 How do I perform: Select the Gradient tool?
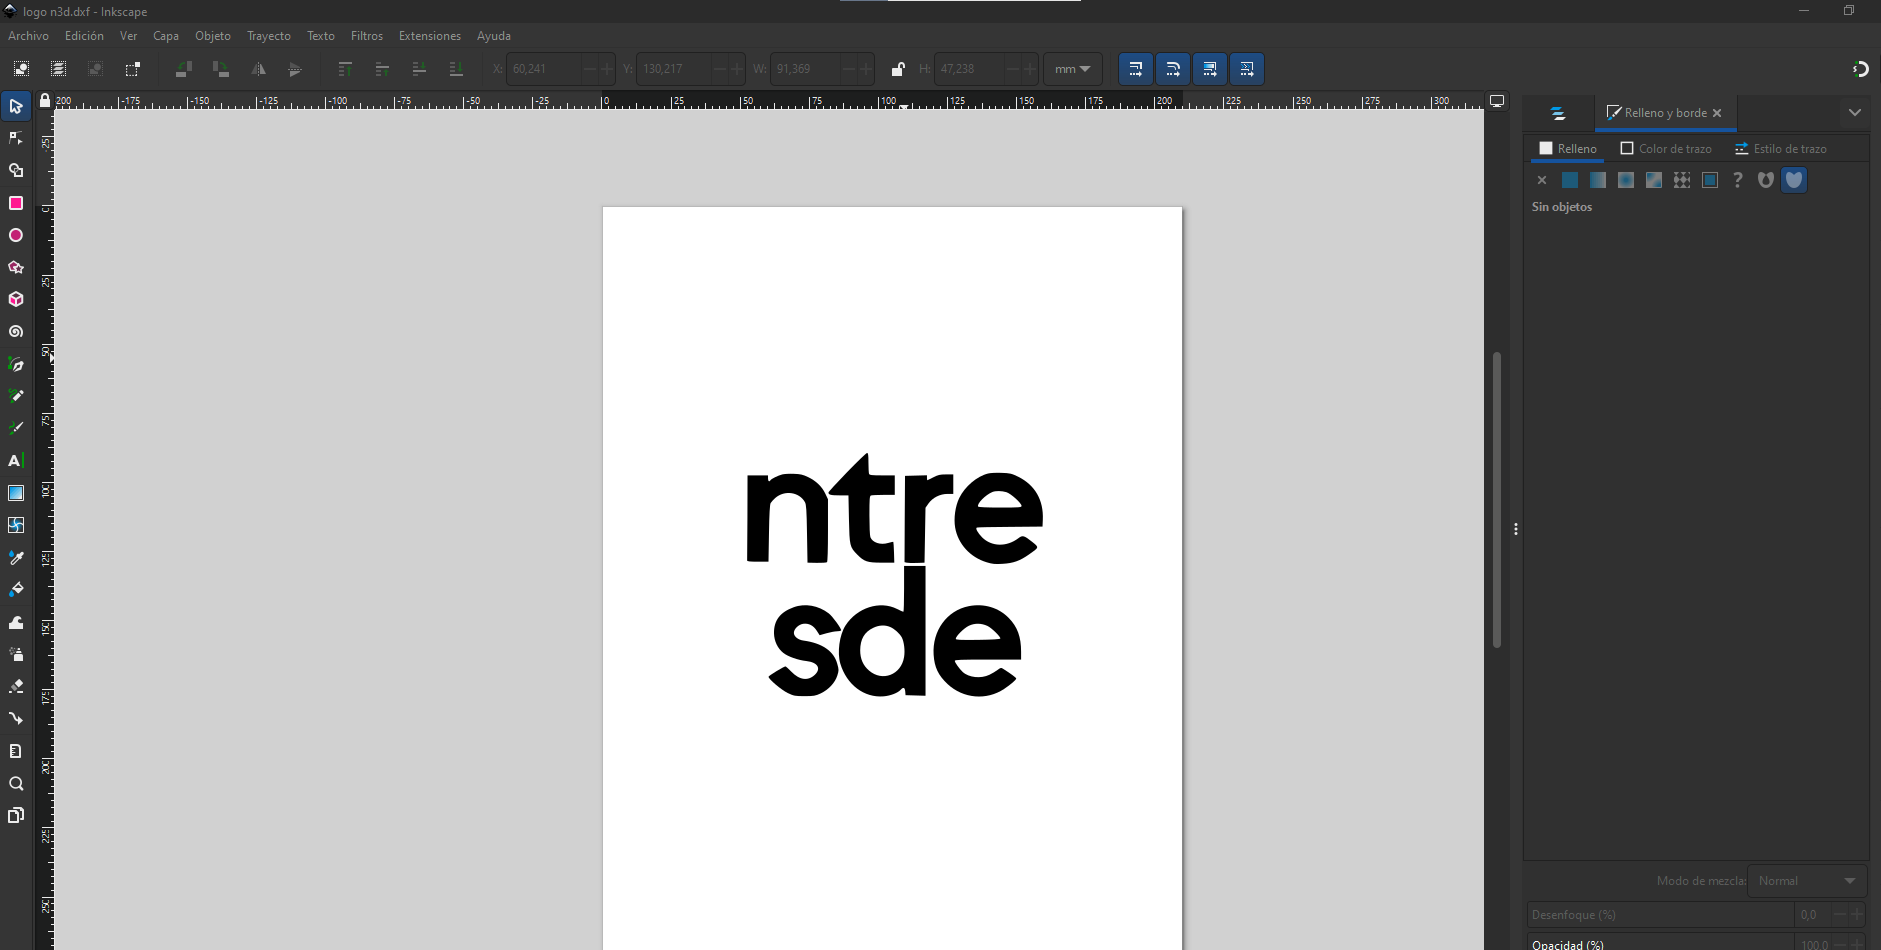coord(16,493)
